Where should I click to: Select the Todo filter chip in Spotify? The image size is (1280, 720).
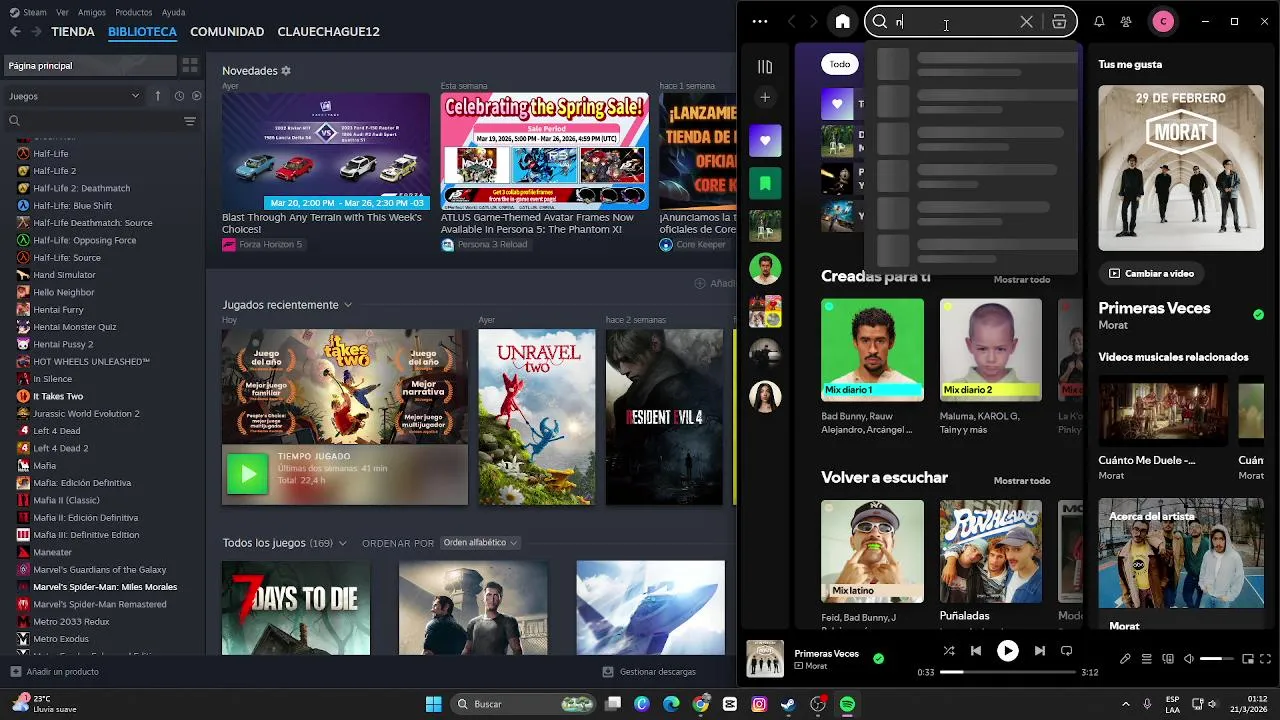click(x=840, y=64)
